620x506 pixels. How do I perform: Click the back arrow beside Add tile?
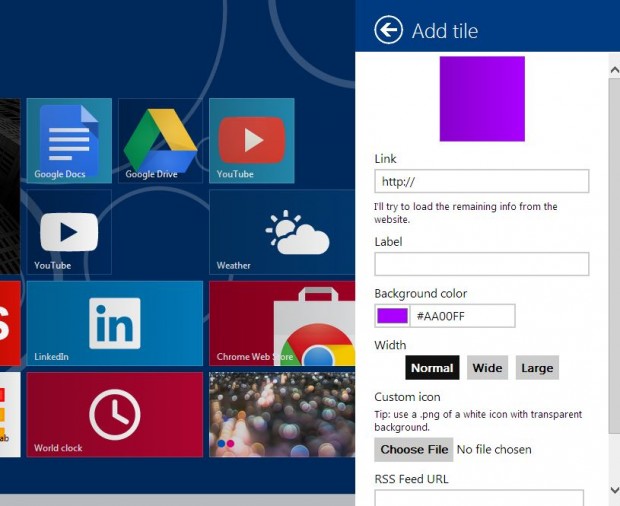(x=388, y=30)
